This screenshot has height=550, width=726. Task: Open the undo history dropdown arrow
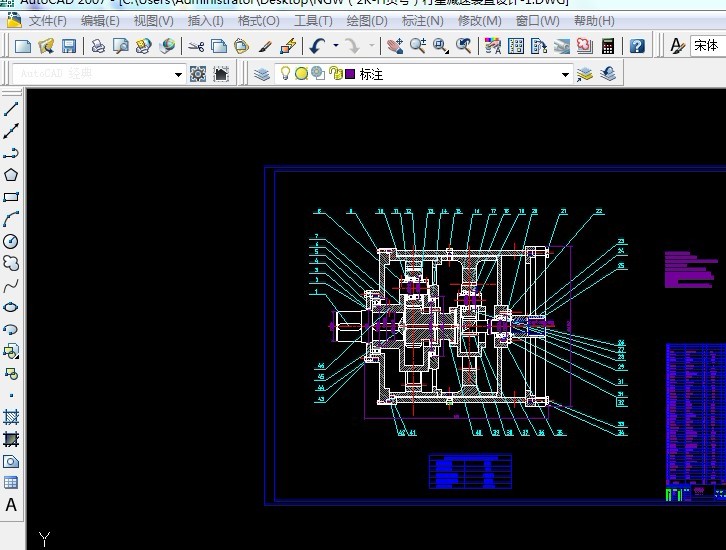[x=335, y=45]
